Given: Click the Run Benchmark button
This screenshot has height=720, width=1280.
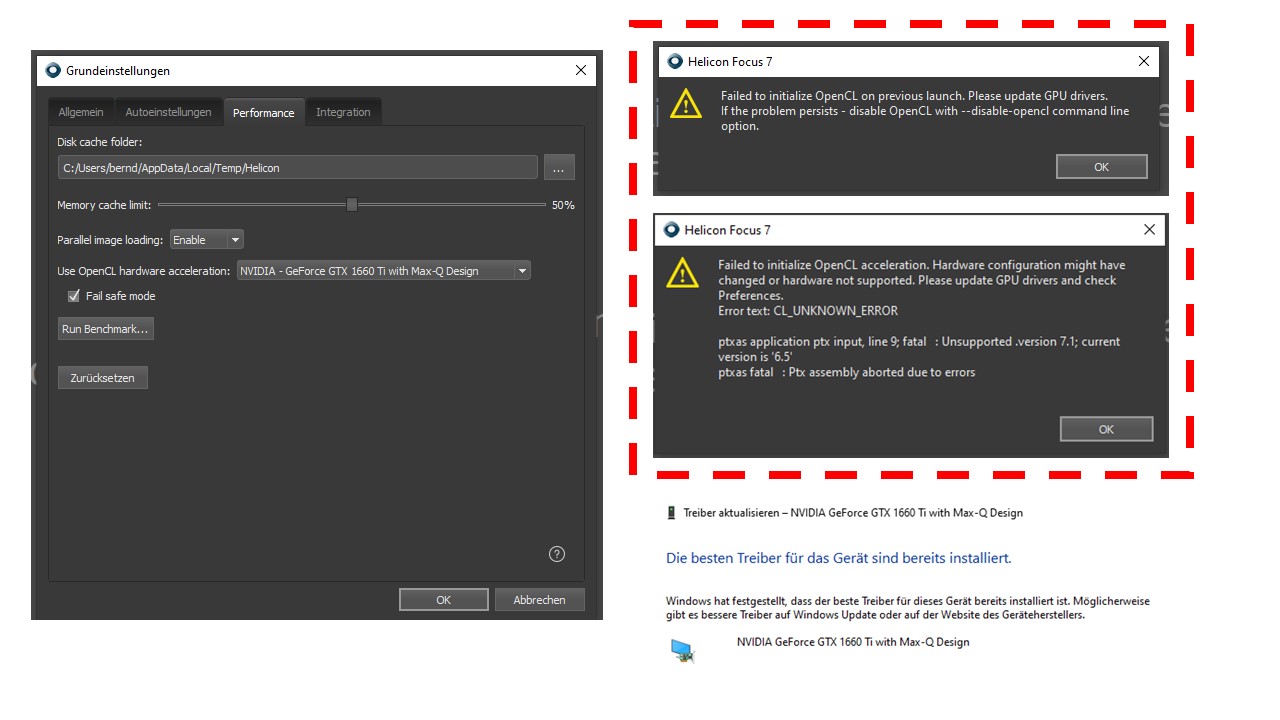Looking at the screenshot, I should (105, 329).
